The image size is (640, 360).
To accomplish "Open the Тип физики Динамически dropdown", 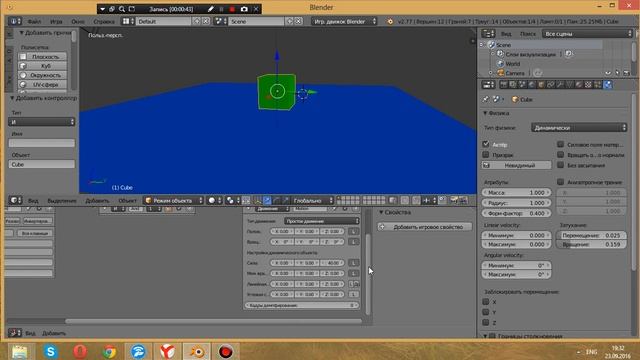I will pos(579,128).
